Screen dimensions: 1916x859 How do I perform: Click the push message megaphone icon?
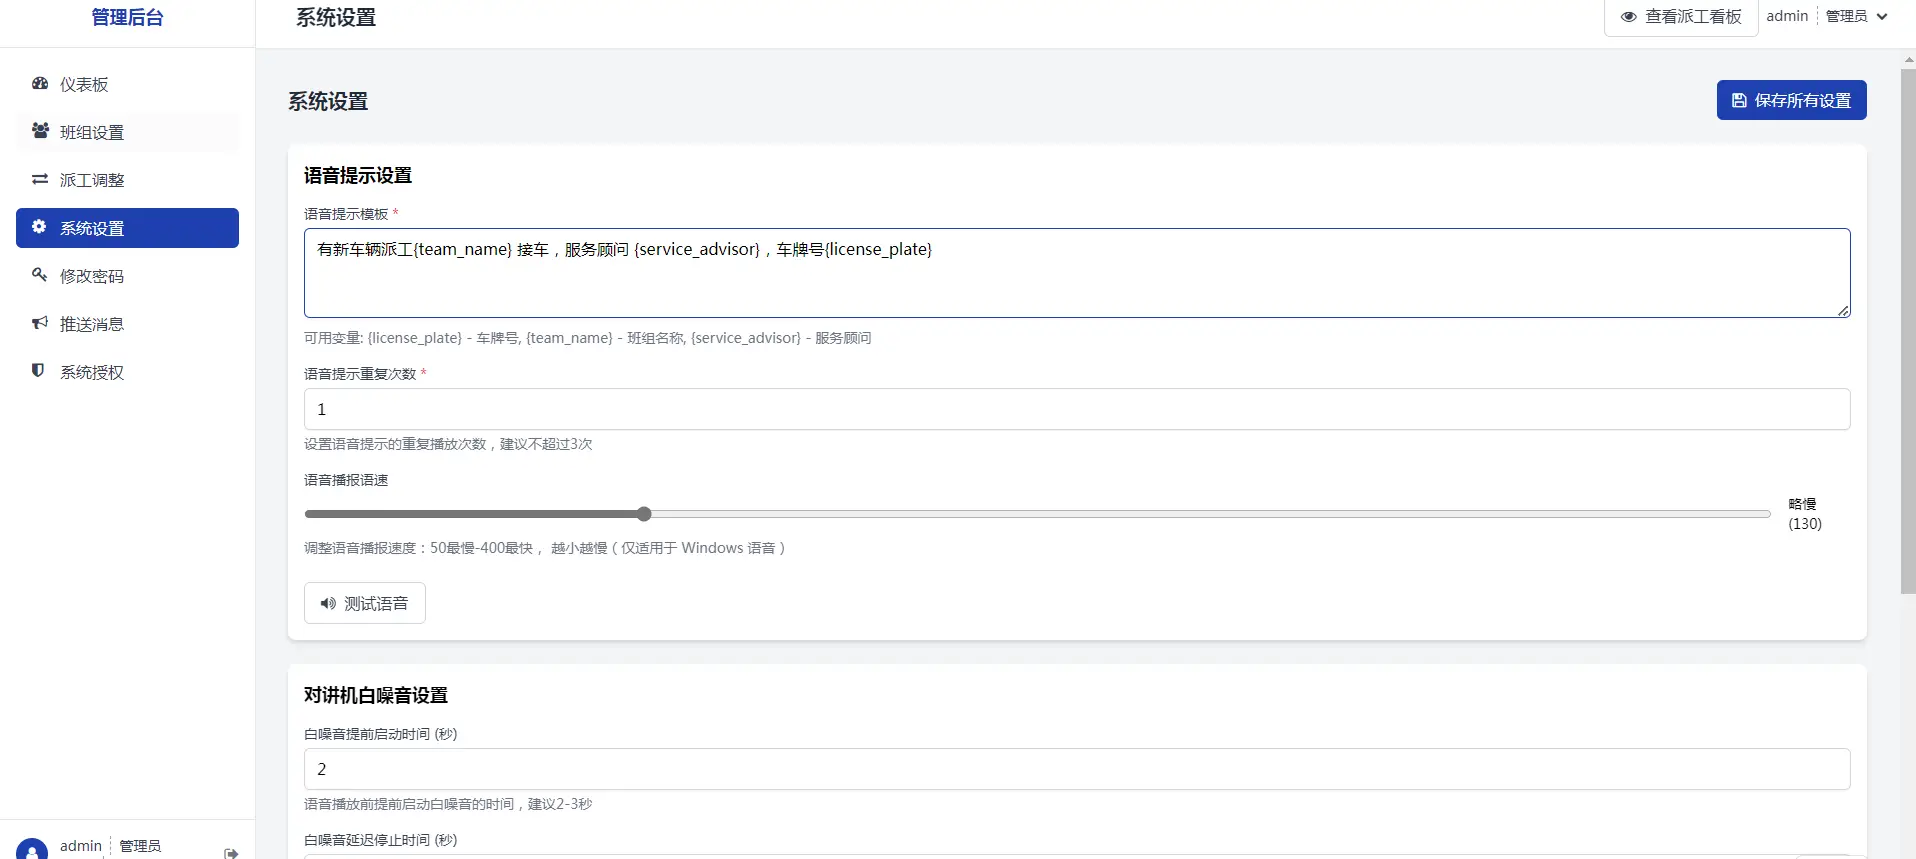[x=40, y=323]
